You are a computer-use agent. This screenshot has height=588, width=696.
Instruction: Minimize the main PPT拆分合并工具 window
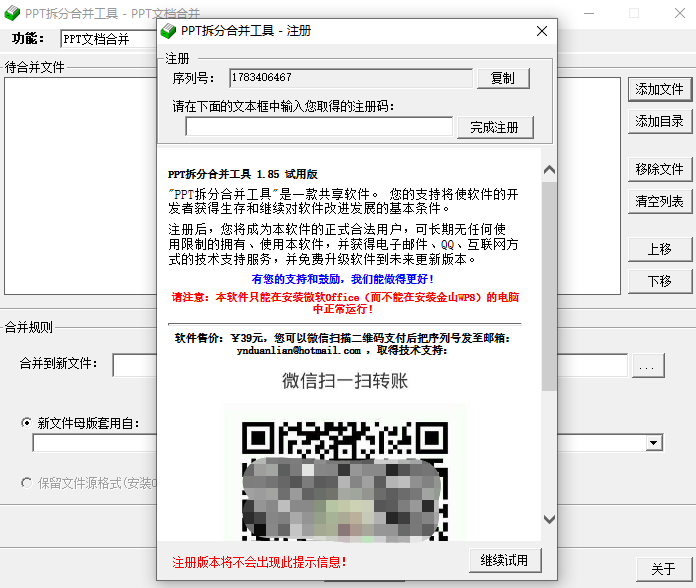coord(589,13)
